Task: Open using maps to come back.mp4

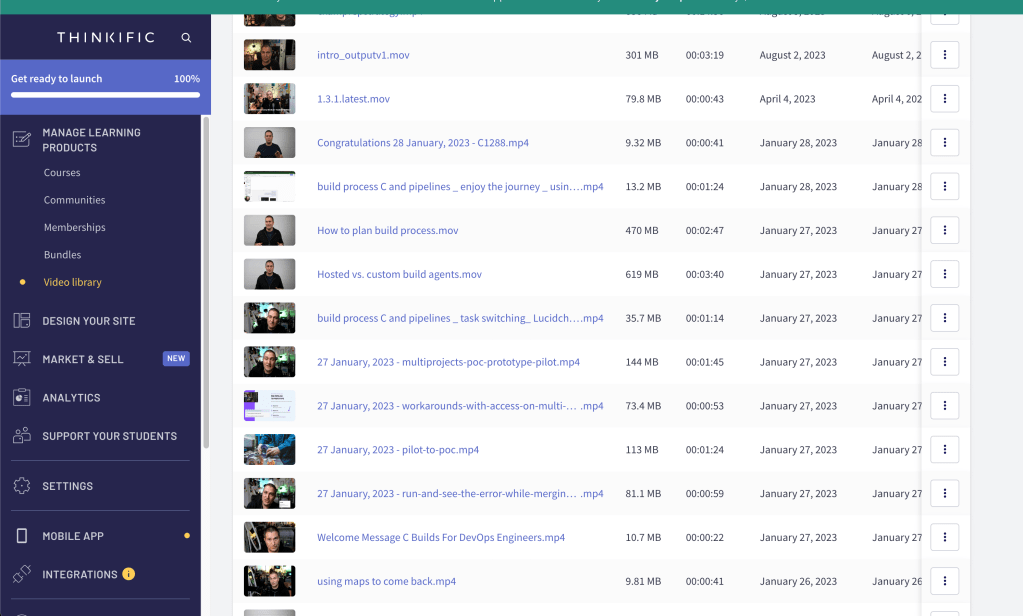Action: click(x=386, y=581)
